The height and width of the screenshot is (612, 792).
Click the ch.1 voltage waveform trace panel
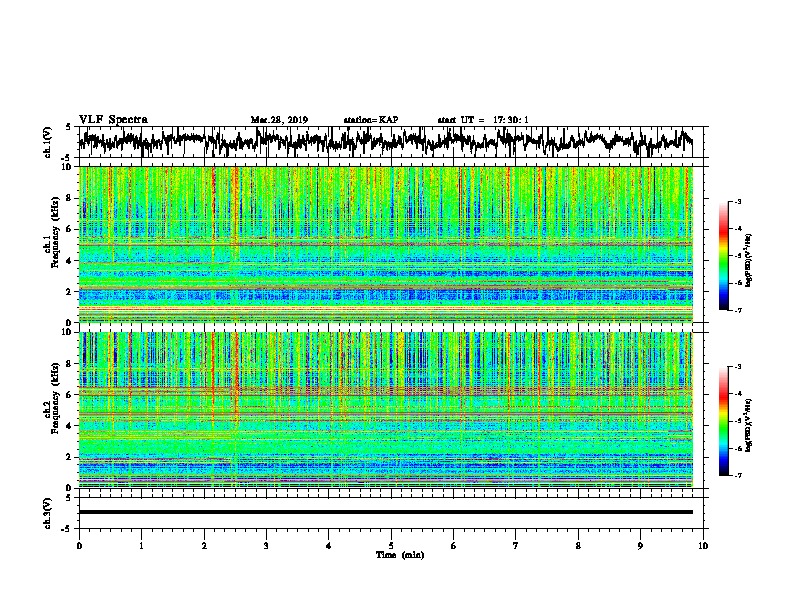pyautogui.click(x=390, y=142)
